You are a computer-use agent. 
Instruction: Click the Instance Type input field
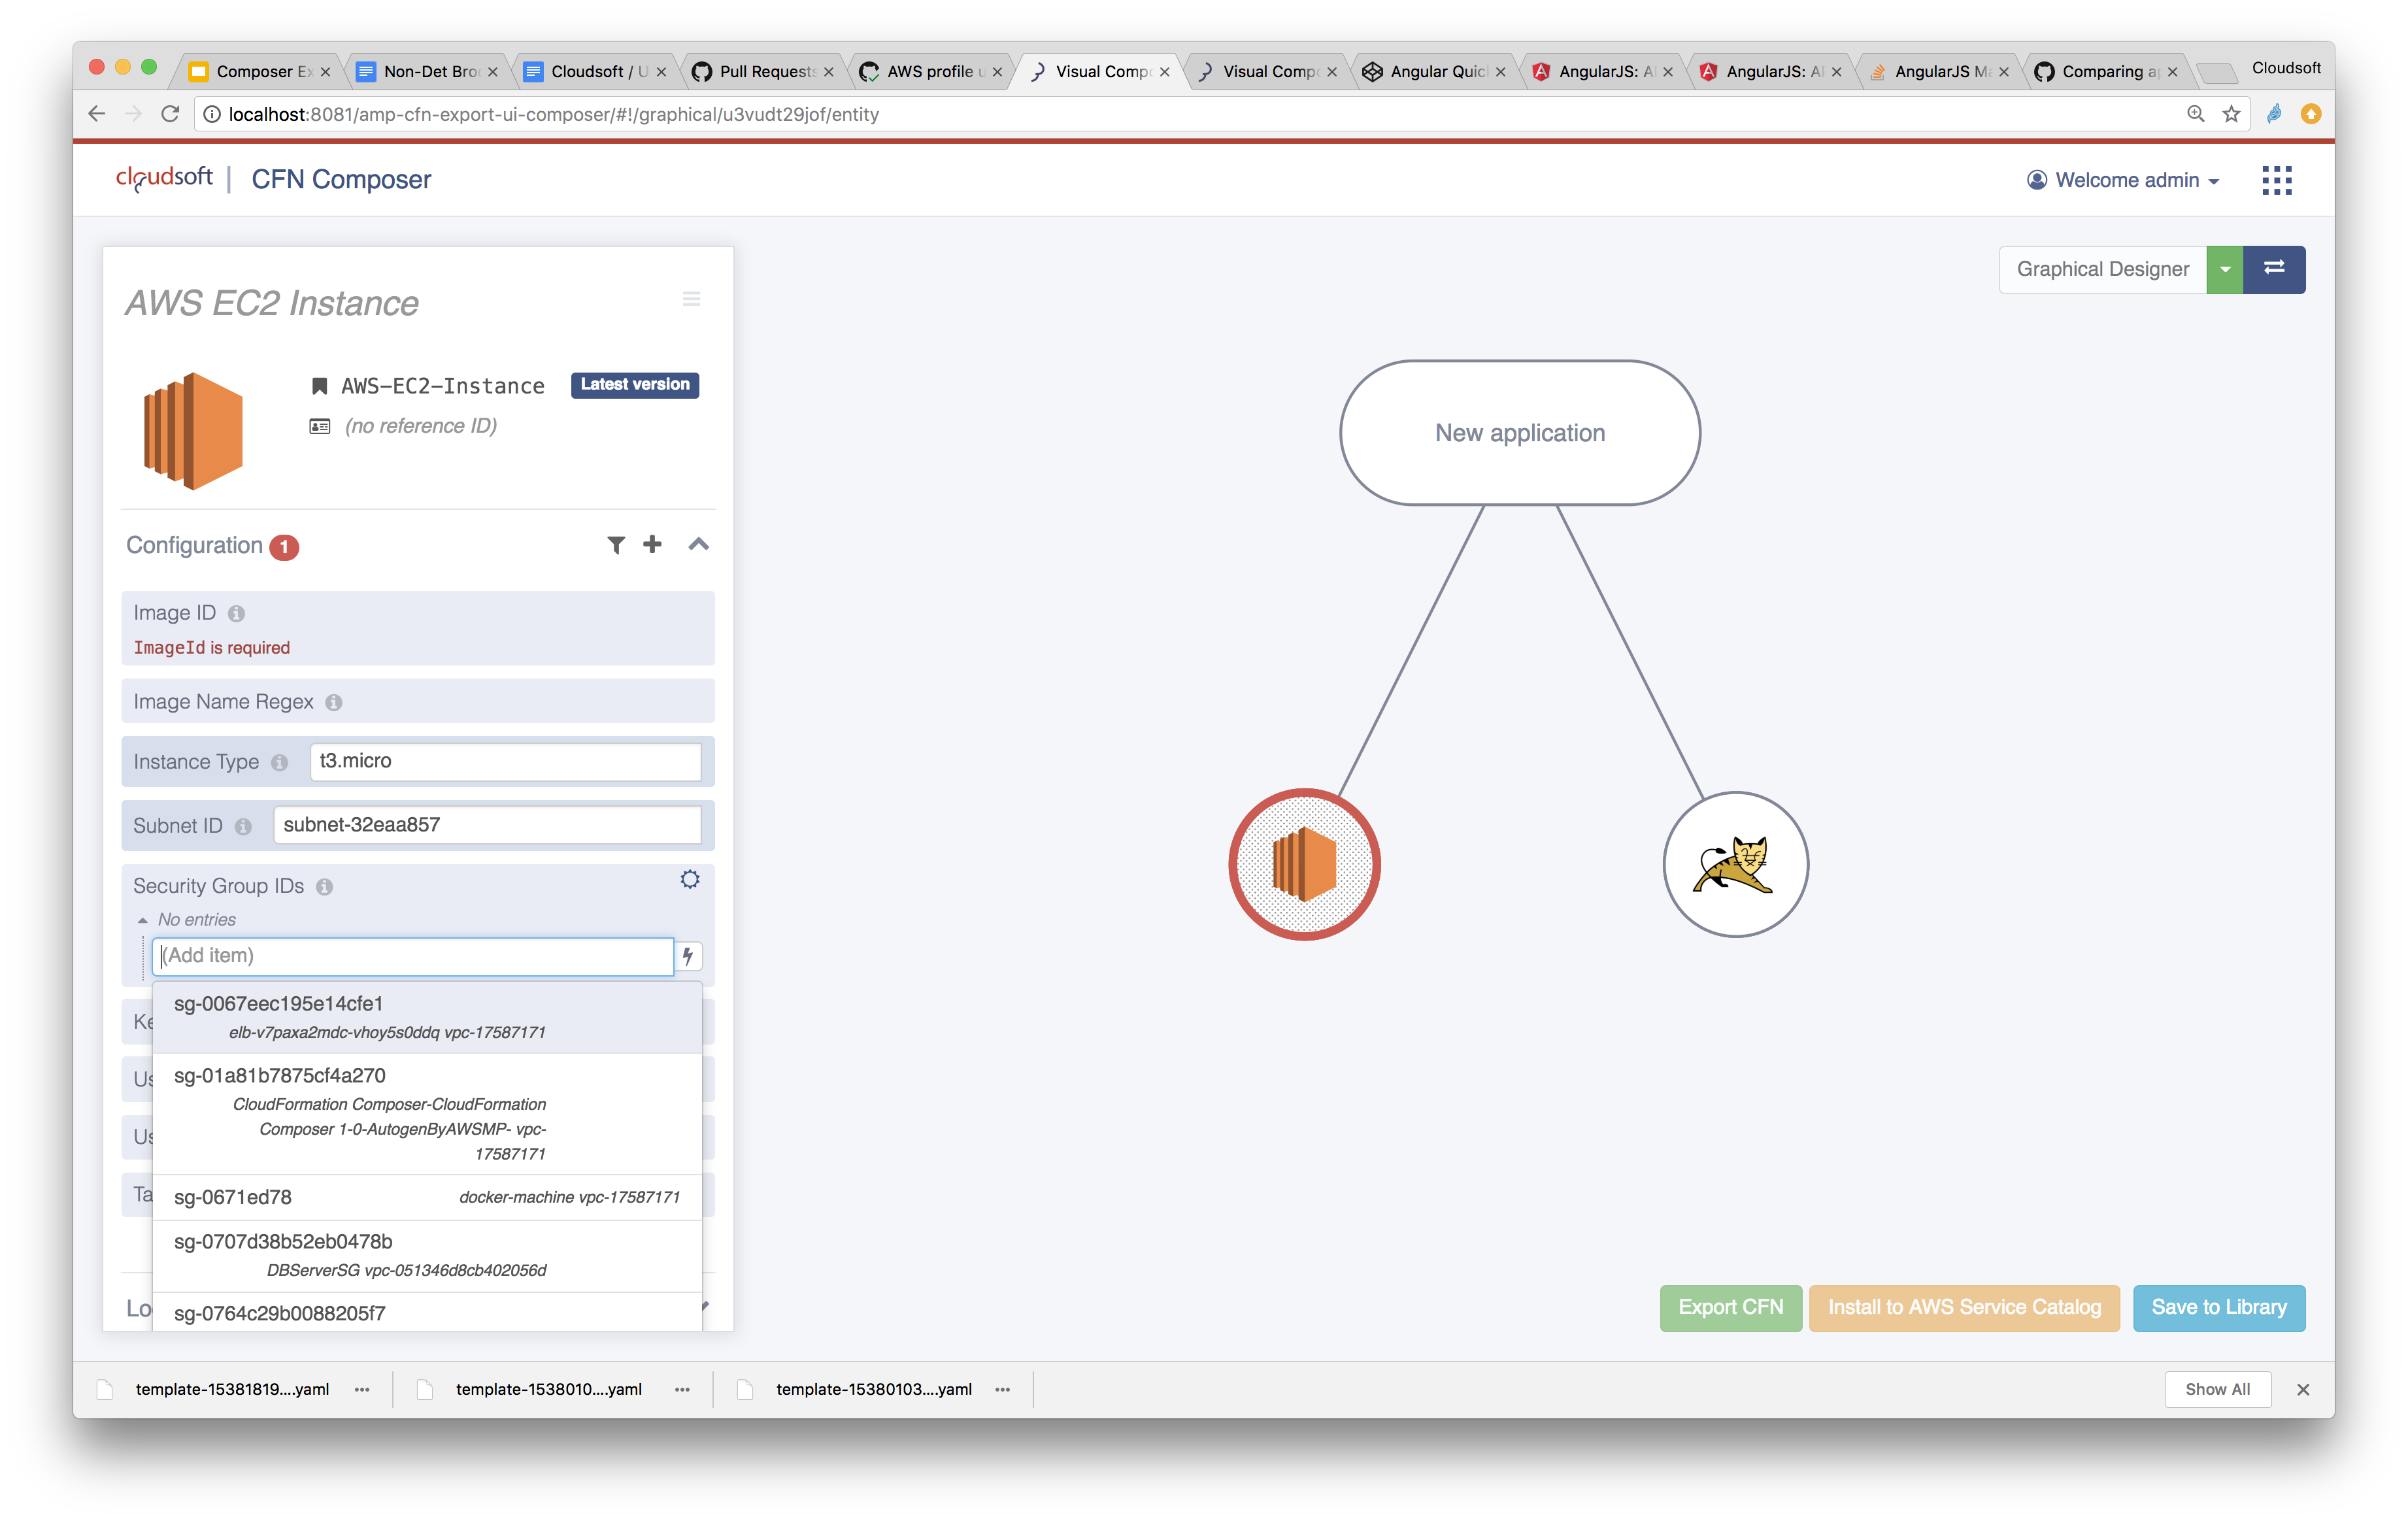[x=505, y=761]
